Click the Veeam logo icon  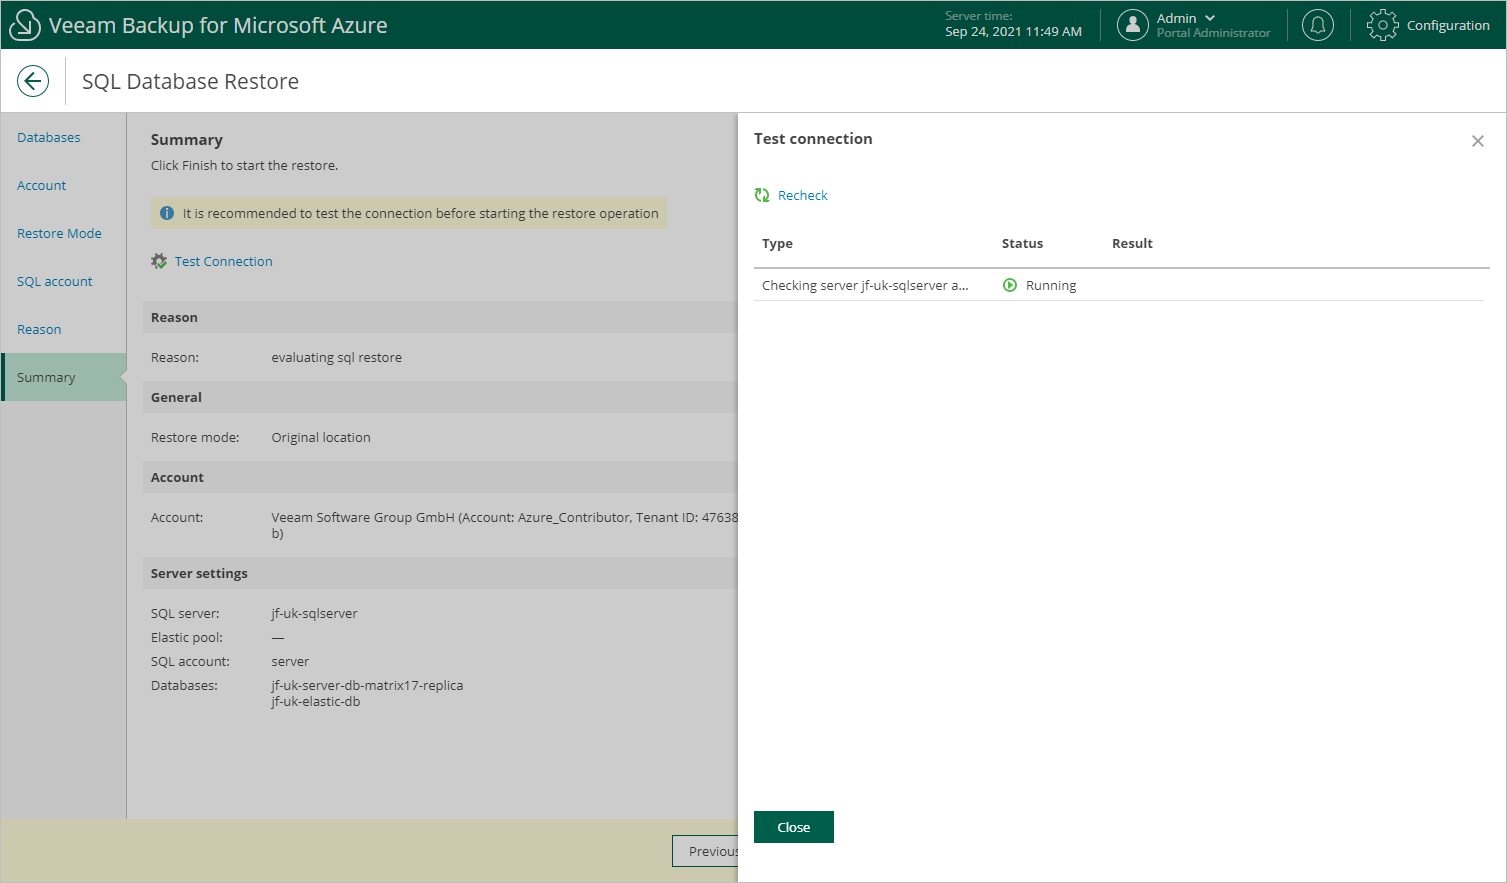[24, 25]
